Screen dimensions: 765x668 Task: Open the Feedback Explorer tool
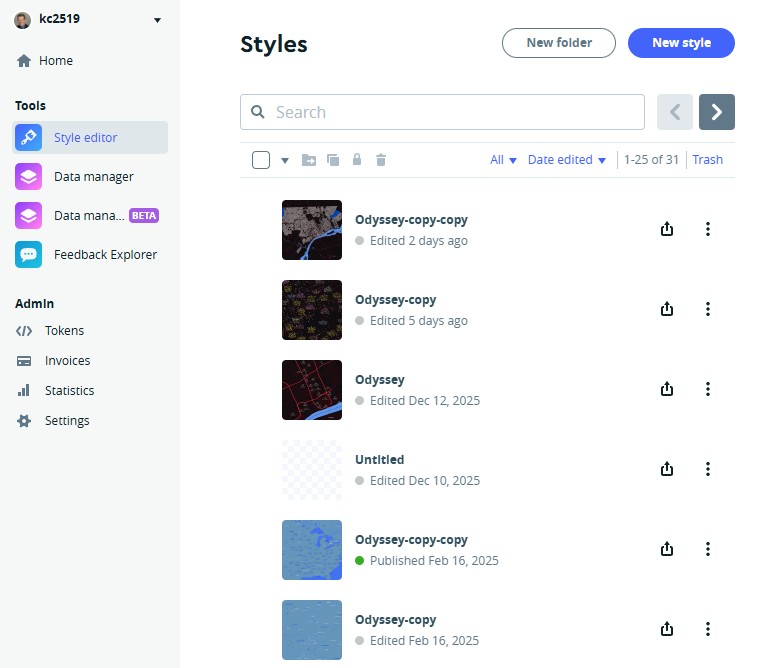[105, 255]
